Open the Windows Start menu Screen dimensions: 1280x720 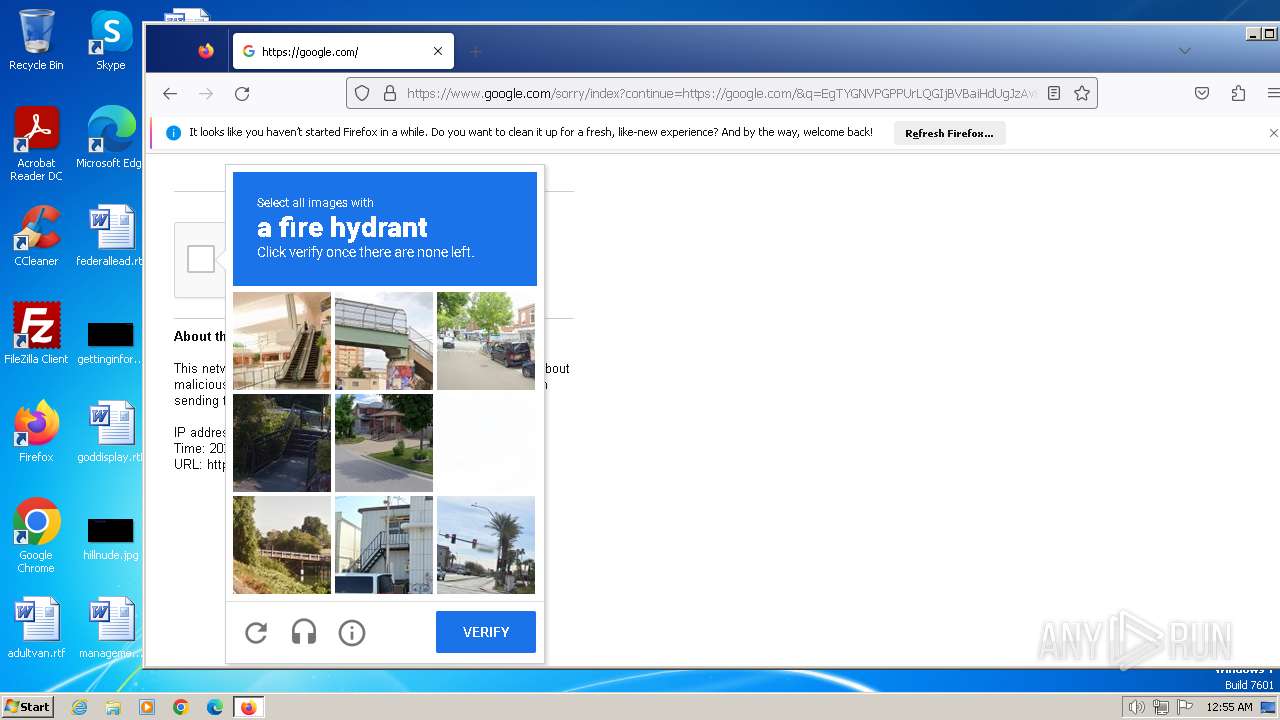[27, 707]
